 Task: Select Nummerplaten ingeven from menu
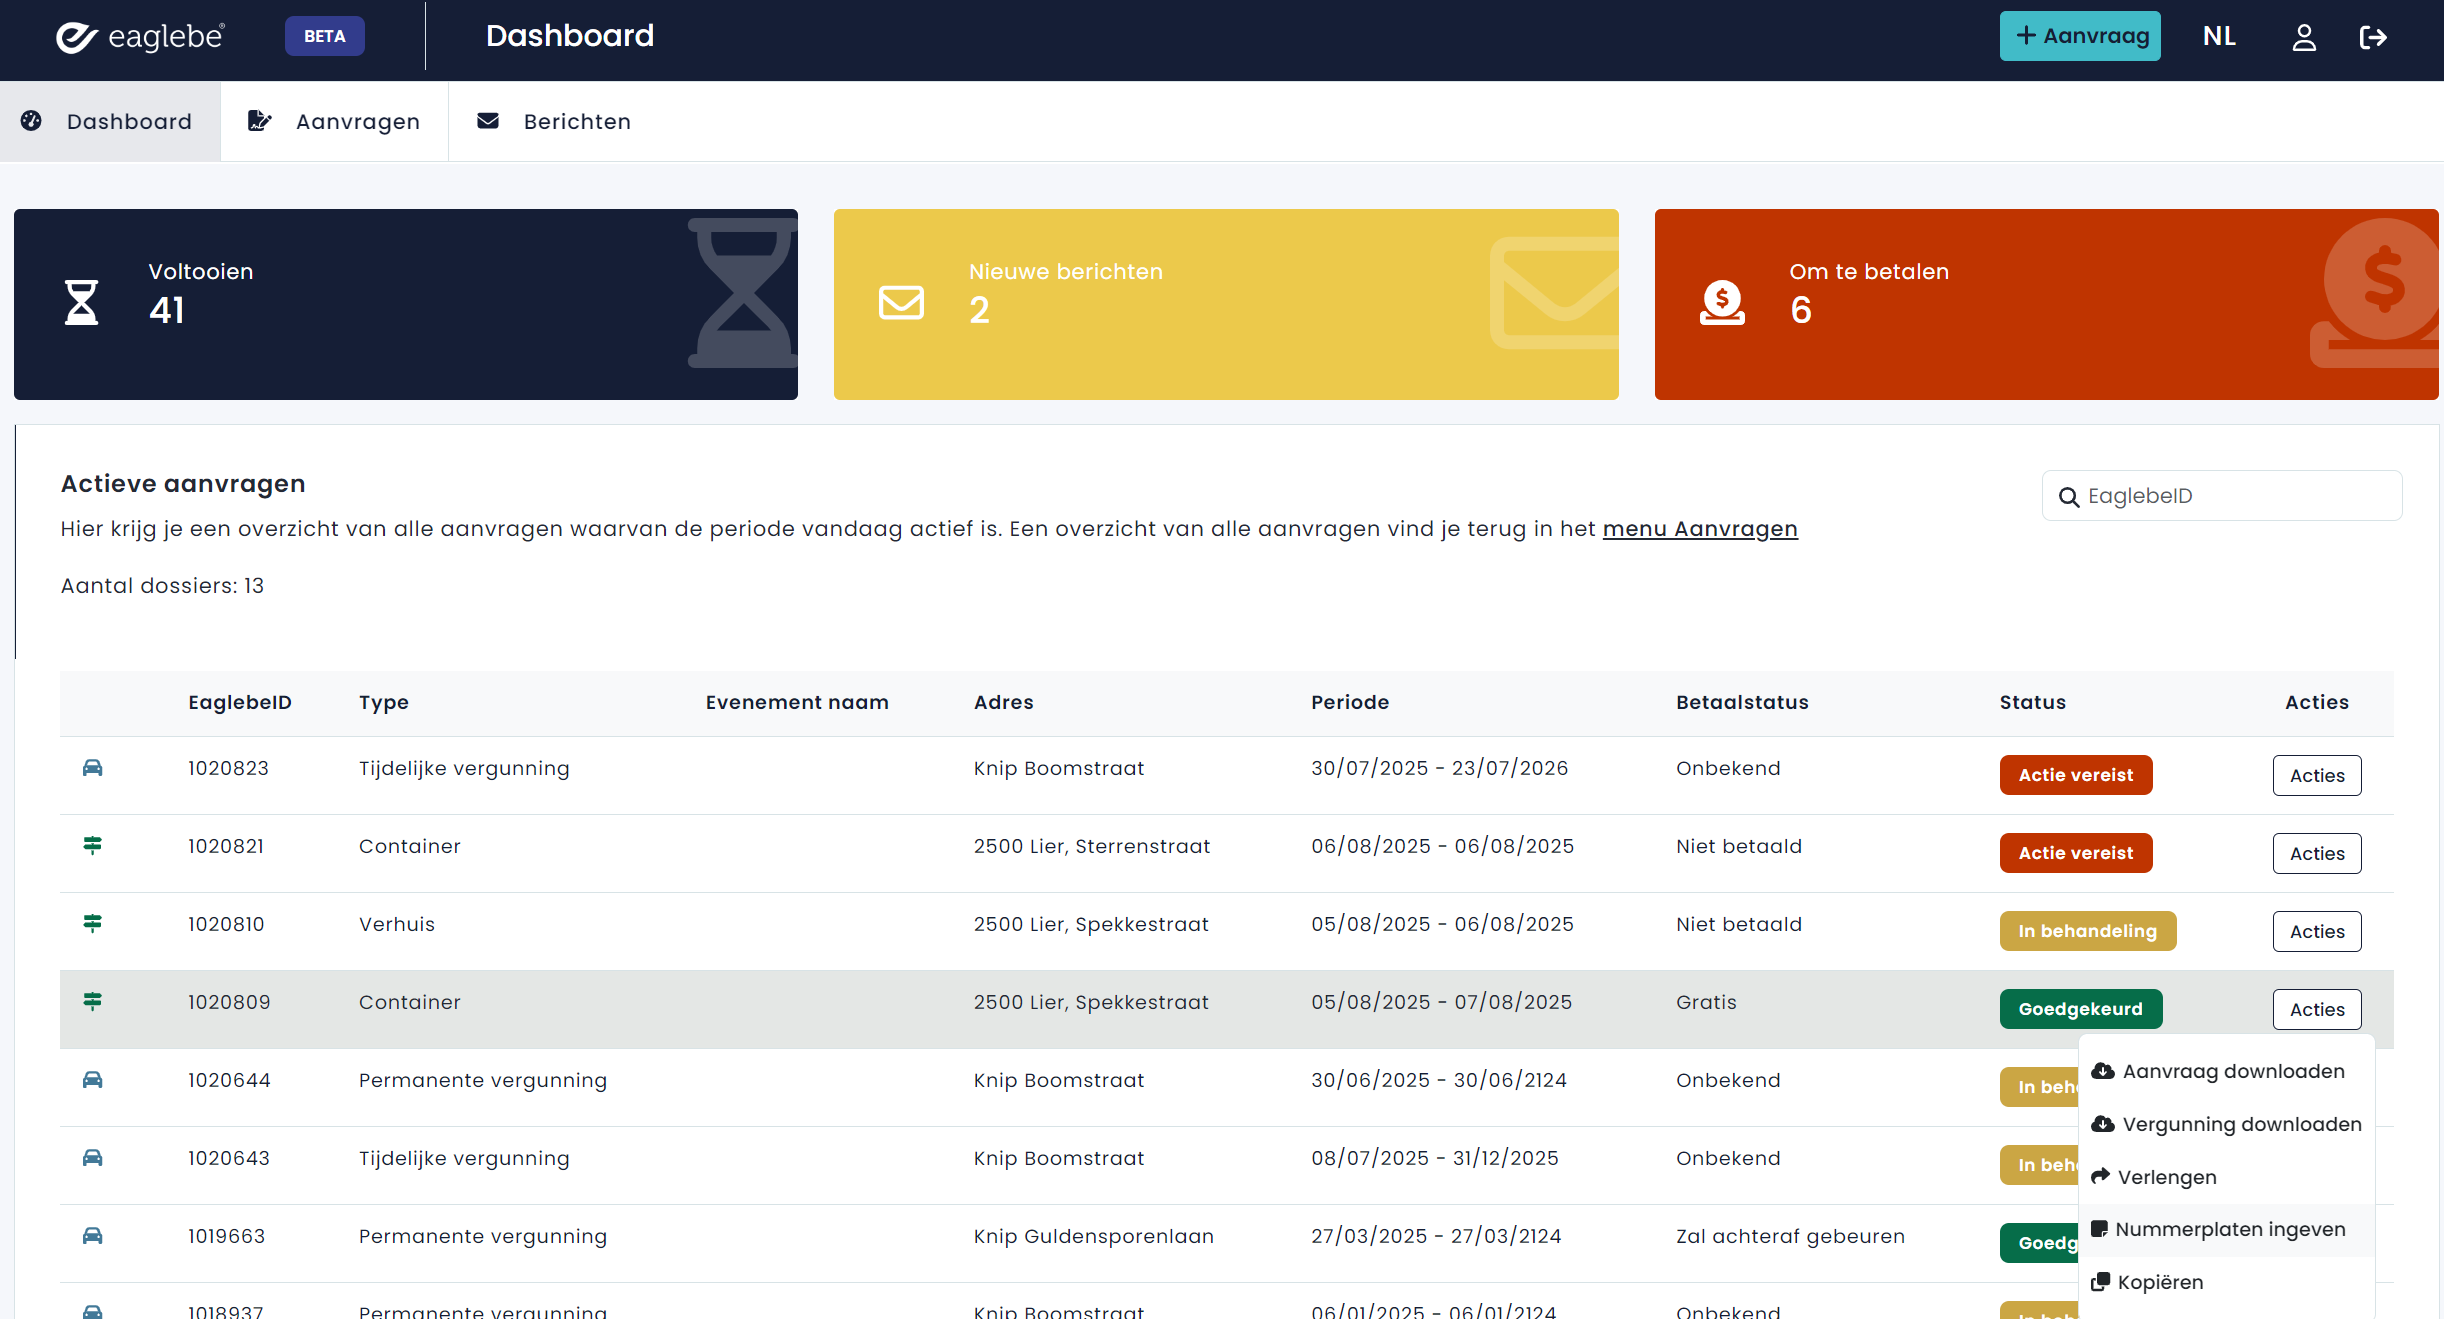tap(2229, 1230)
